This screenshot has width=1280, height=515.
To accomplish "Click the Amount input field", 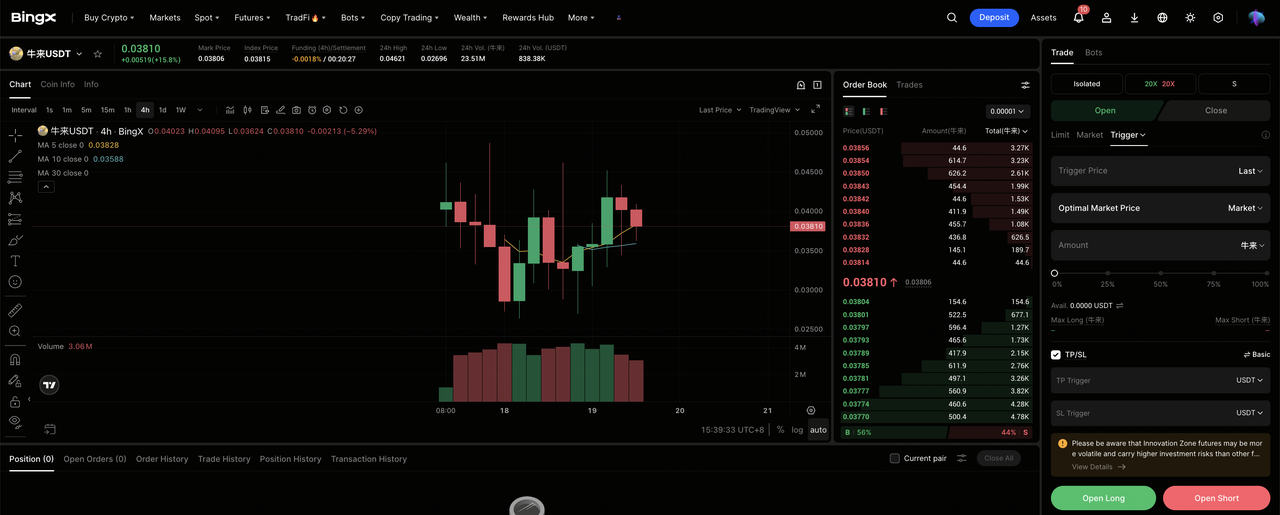I will (x=1160, y=245).
